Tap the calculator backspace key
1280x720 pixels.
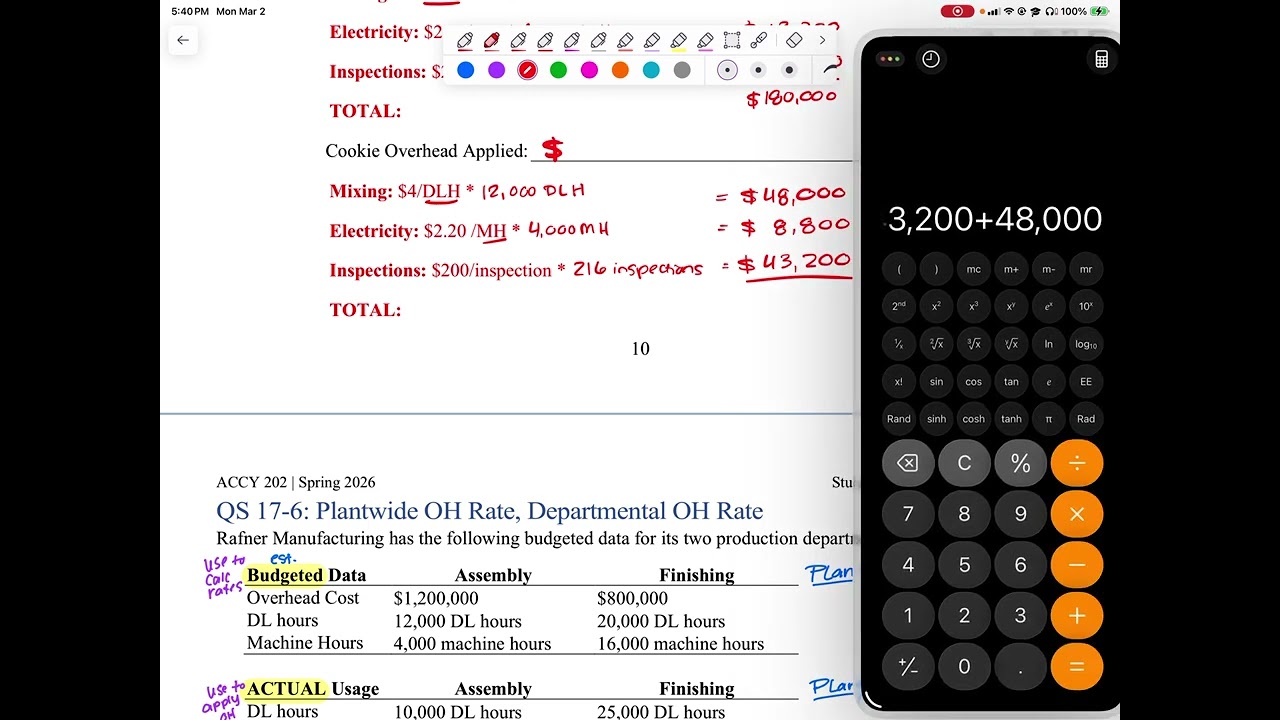point(908,463)
